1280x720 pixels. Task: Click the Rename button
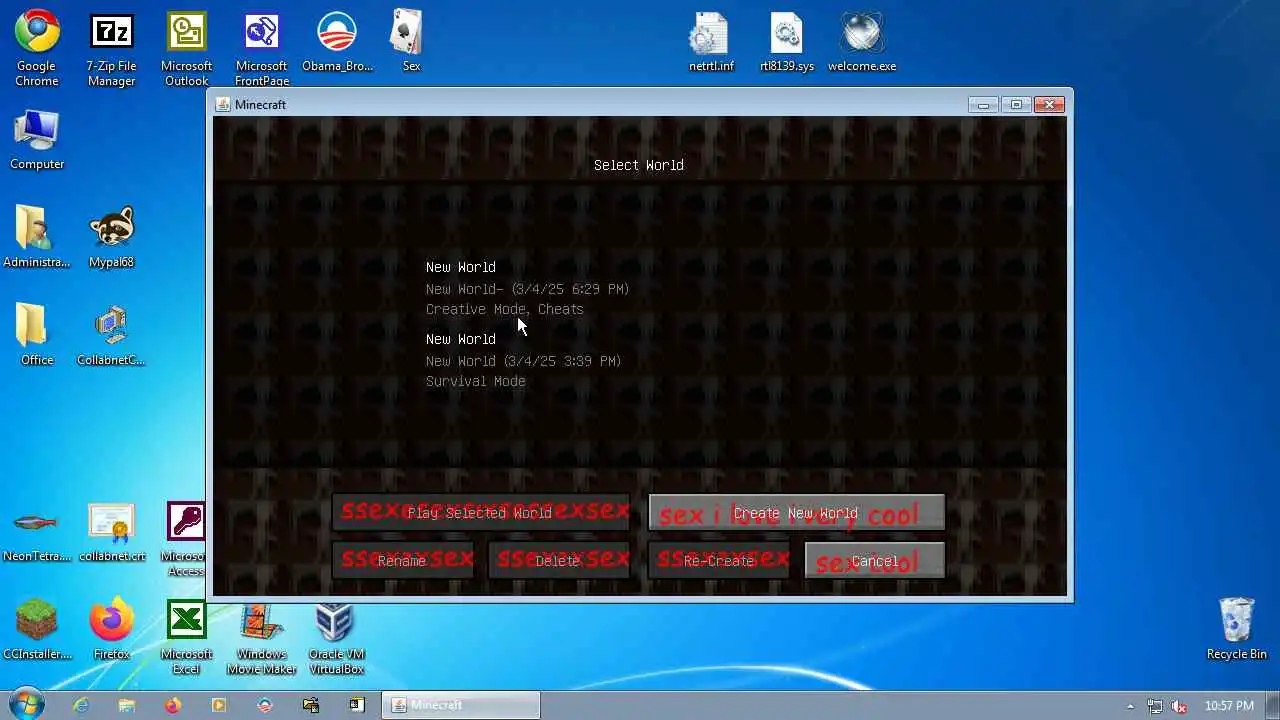(x=402, y=561)
